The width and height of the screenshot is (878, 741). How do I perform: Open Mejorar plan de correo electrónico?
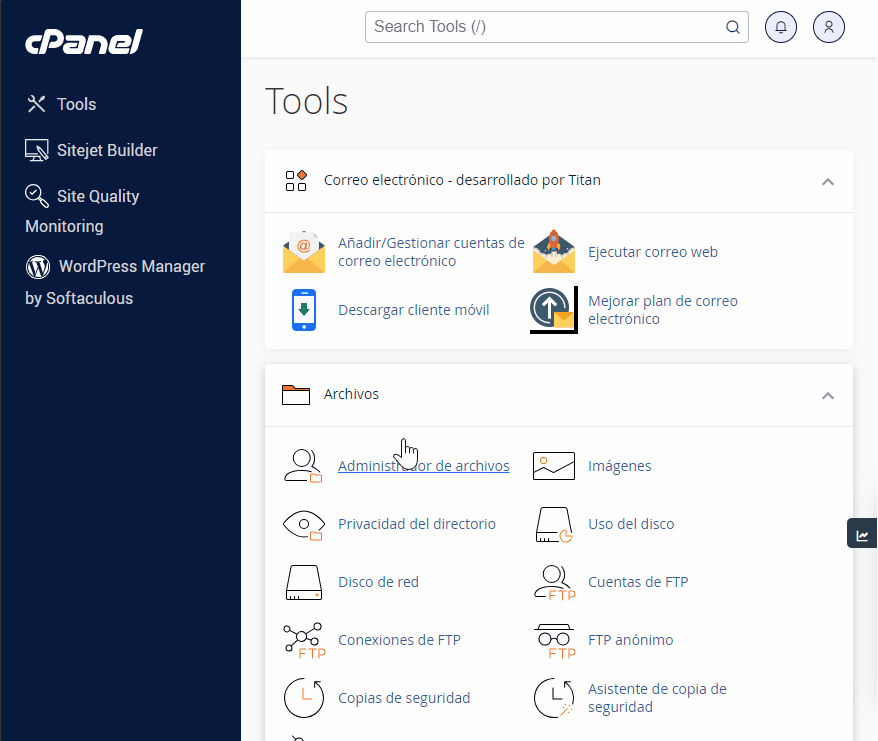(662, 310)
